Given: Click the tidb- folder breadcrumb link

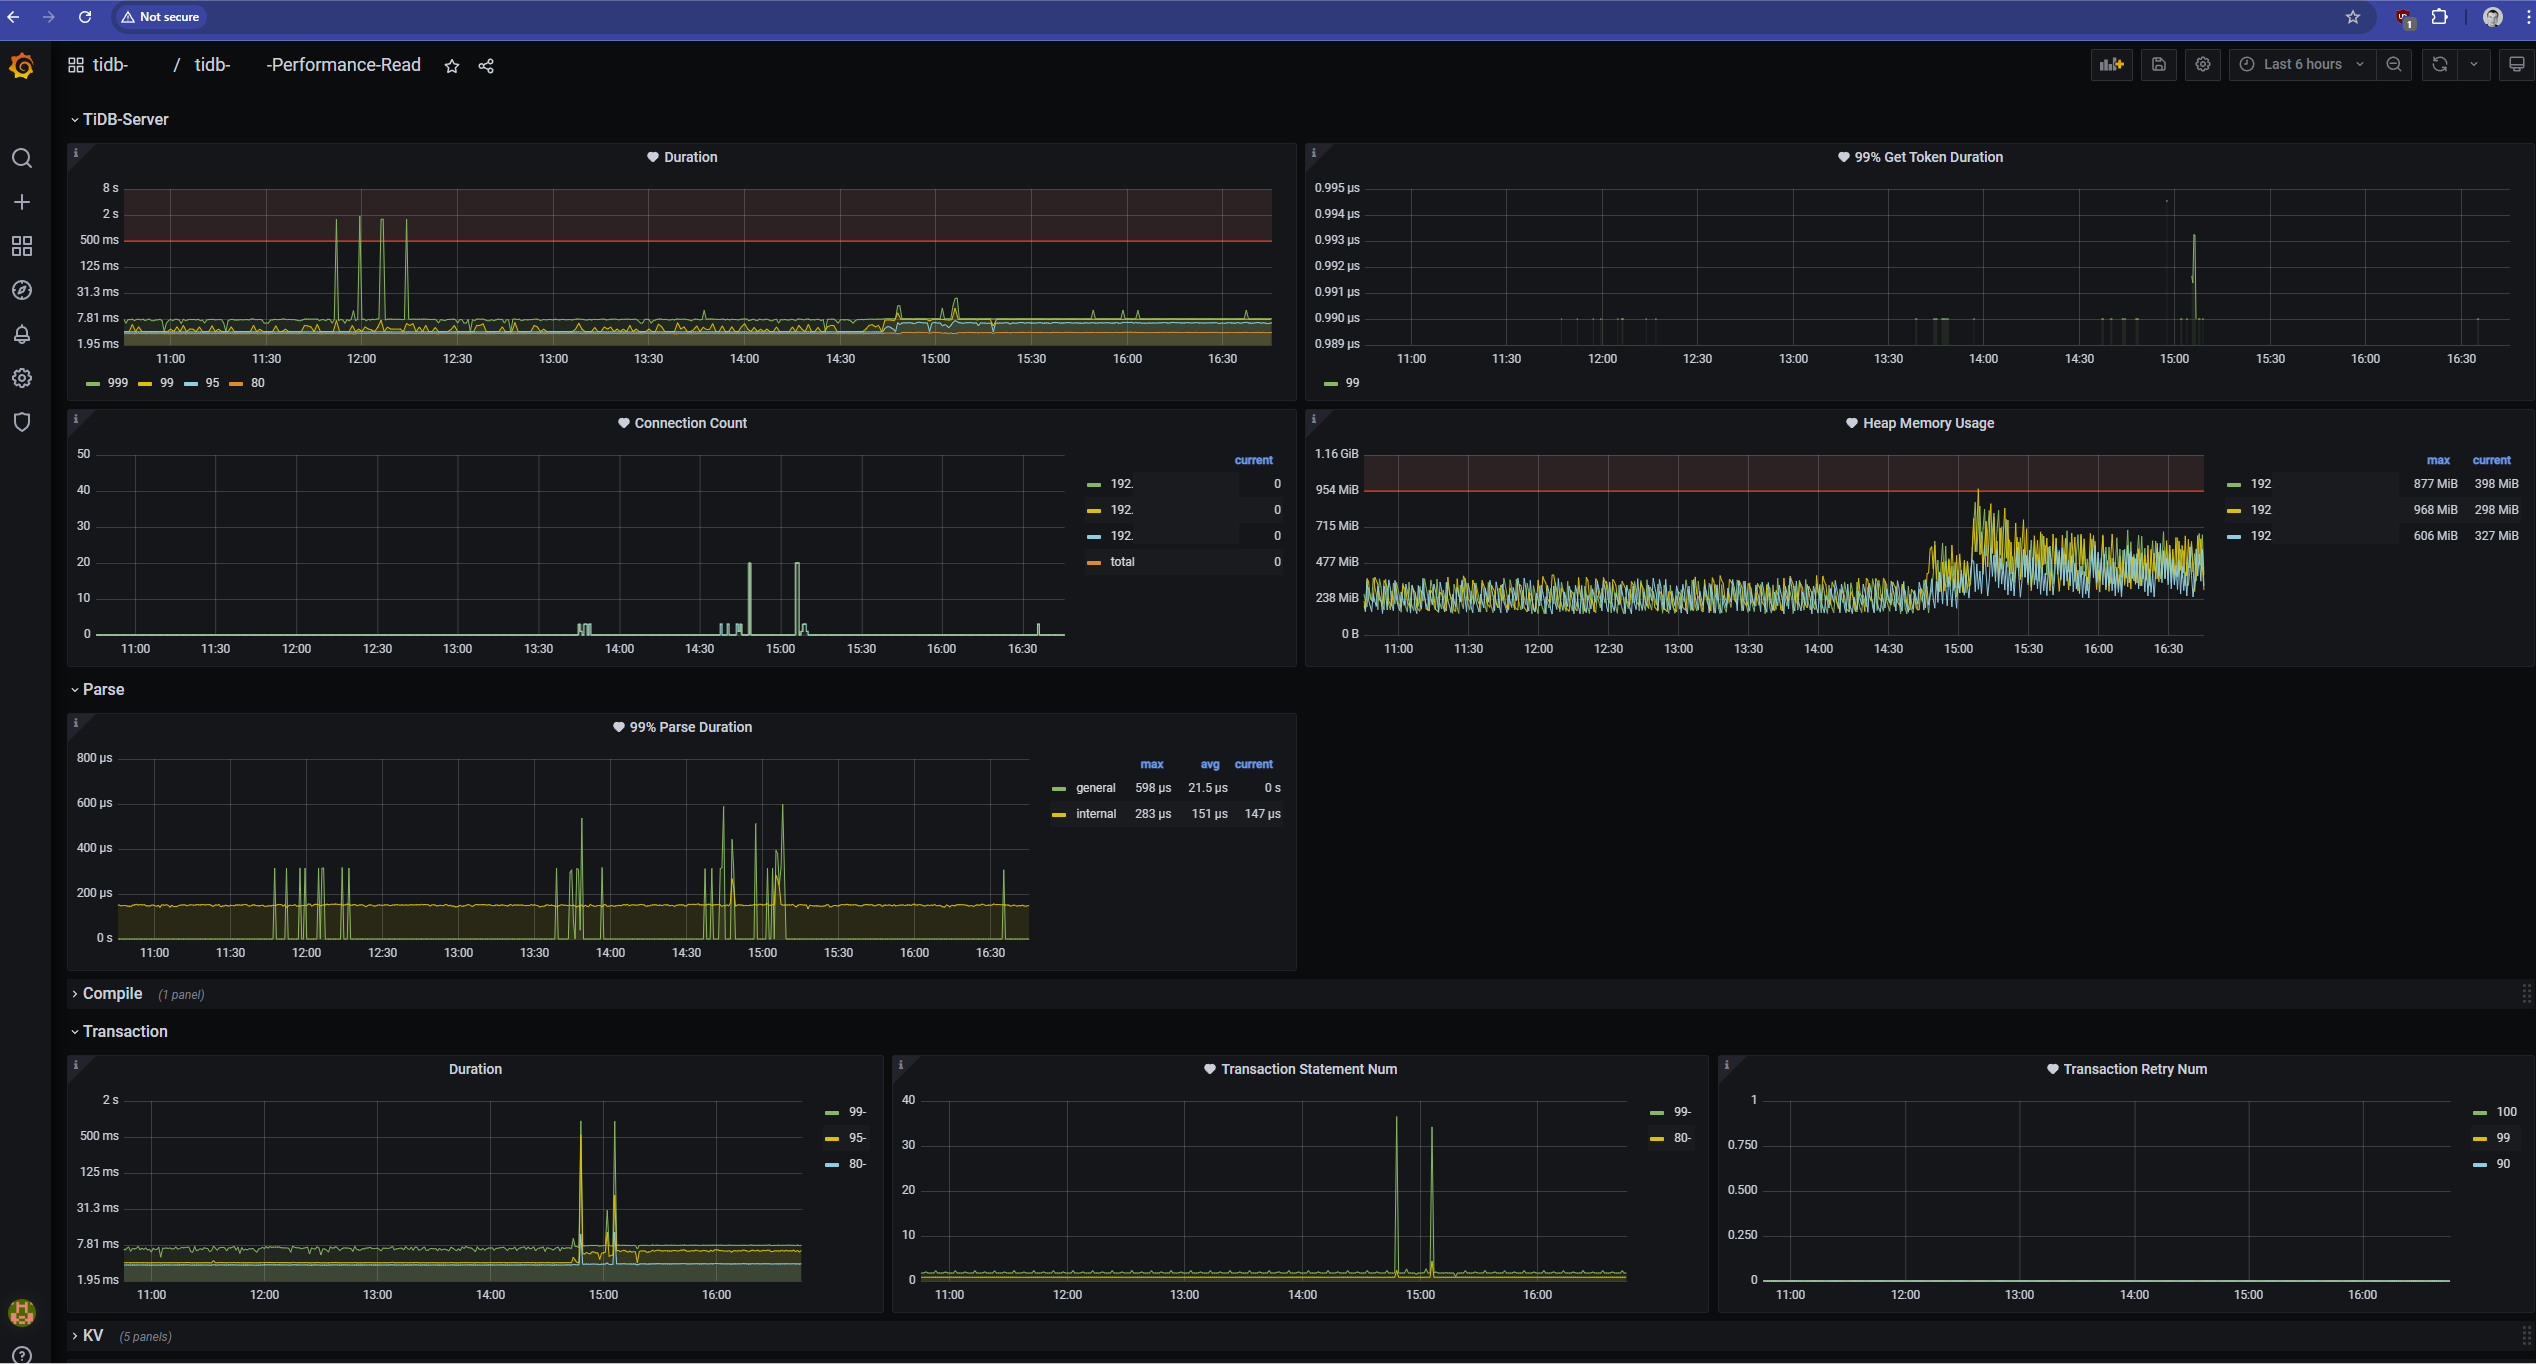Looking at the screenshot, I should [110, 65].
